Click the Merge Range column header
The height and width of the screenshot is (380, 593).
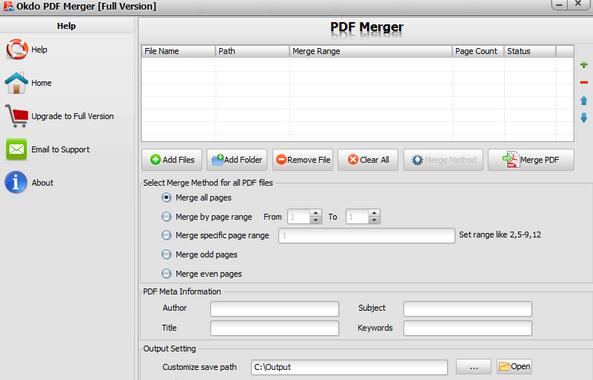pyautogui.click(x=371, y=51)
